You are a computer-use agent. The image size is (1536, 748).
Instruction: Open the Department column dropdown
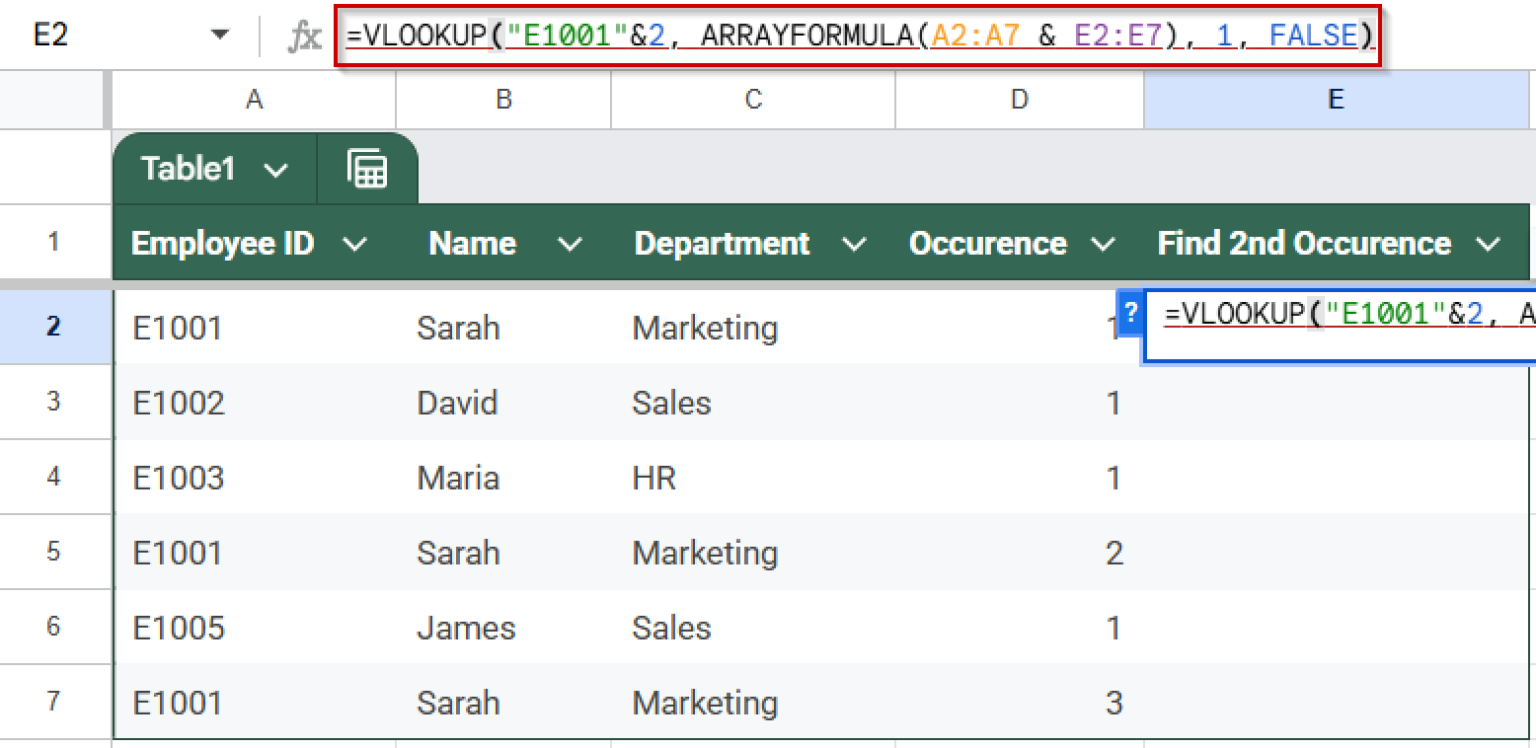855,243
